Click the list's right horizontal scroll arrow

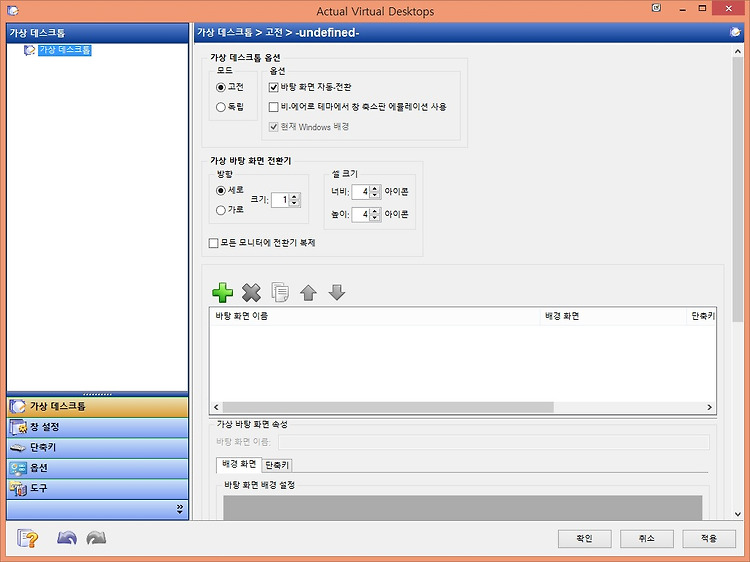(709, 408)
